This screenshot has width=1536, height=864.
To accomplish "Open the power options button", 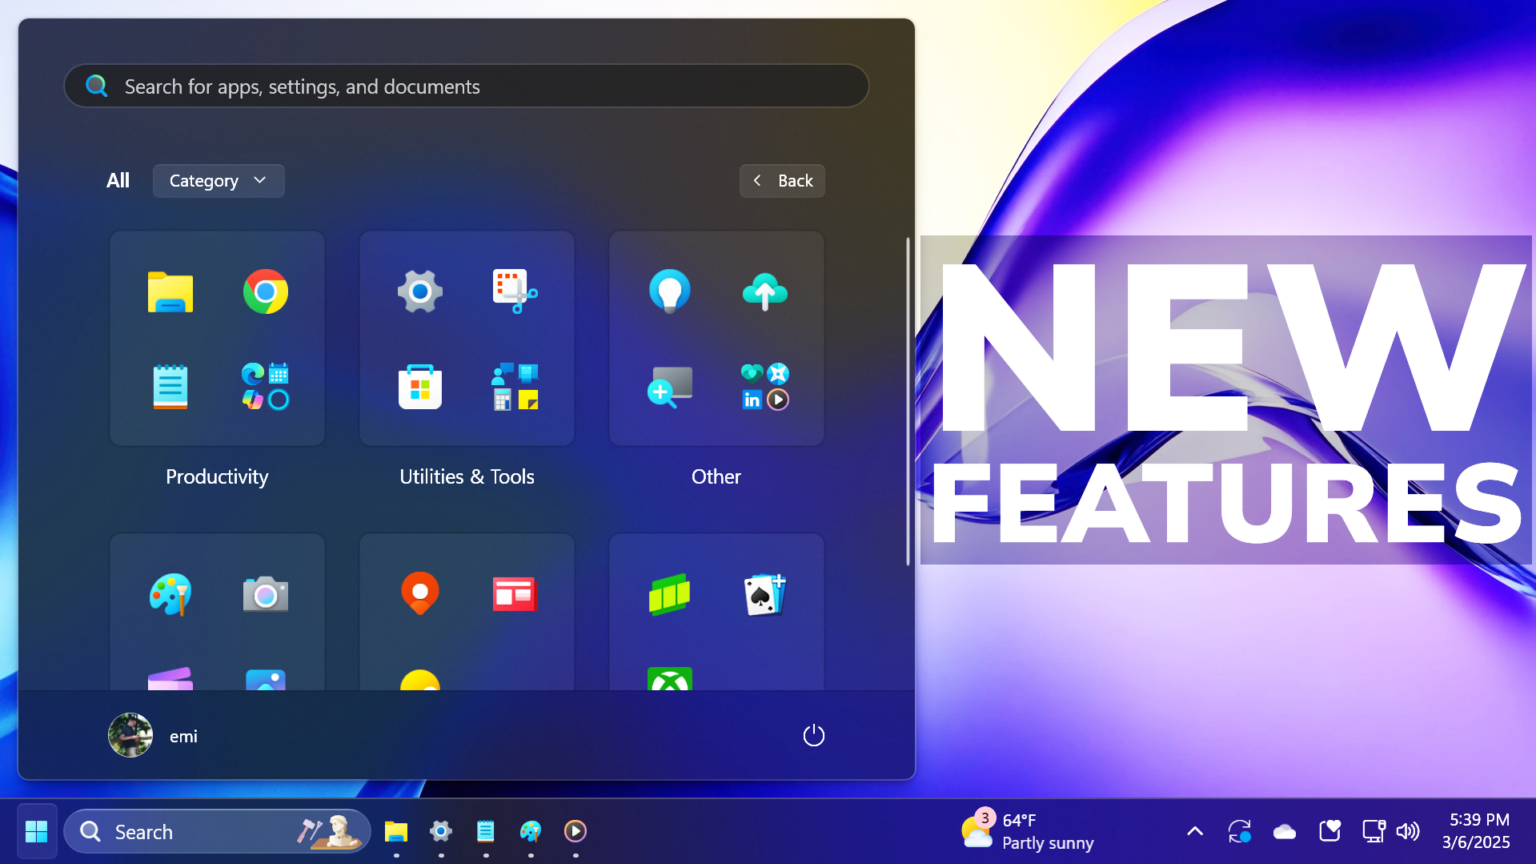I will click(814, 736).
